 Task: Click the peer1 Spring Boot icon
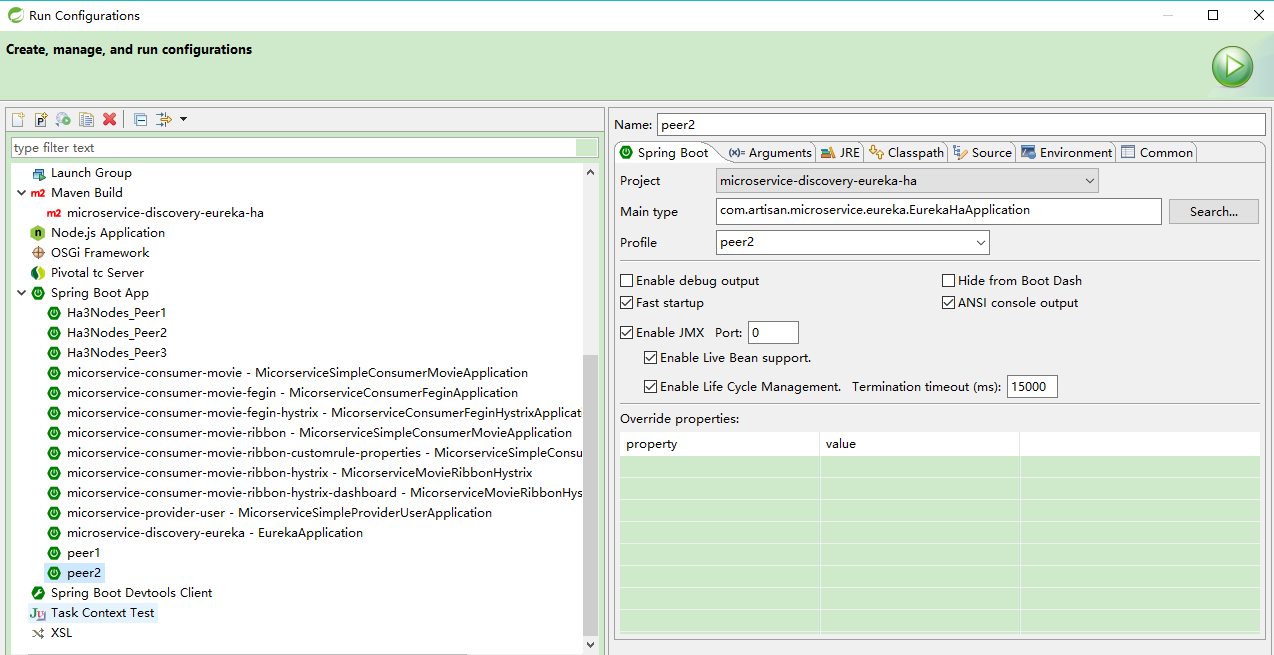(x=54, y=553)
